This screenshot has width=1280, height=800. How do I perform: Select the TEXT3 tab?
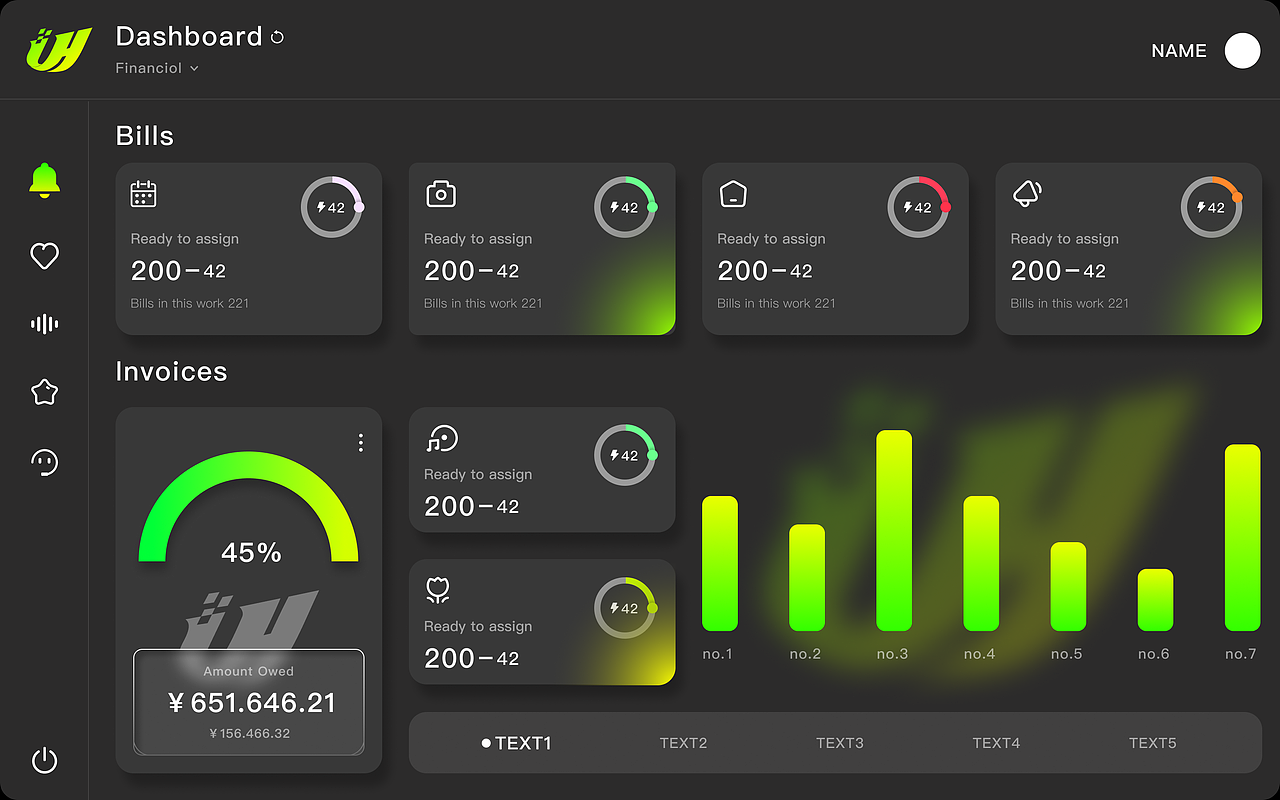pyautogui.click(x=840, y=743)
